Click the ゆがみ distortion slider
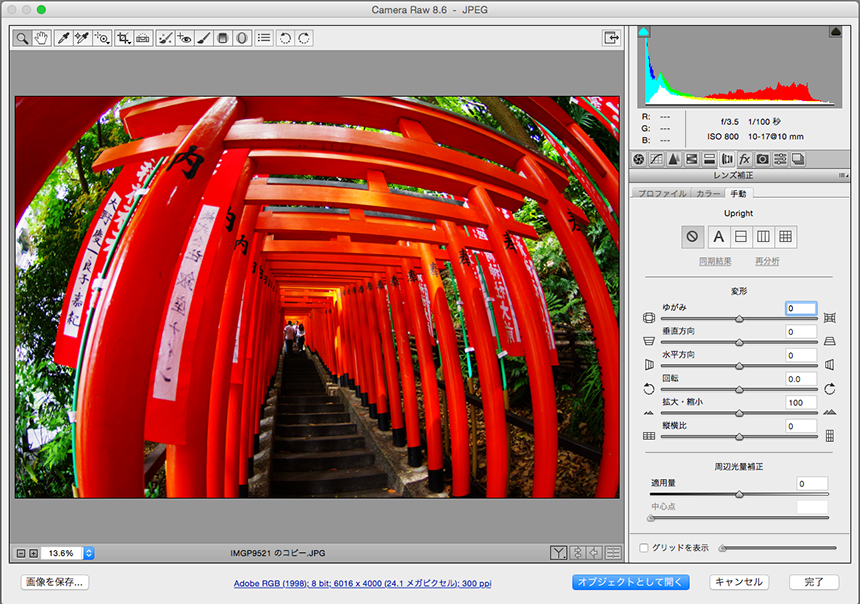 tap(739, 318)
